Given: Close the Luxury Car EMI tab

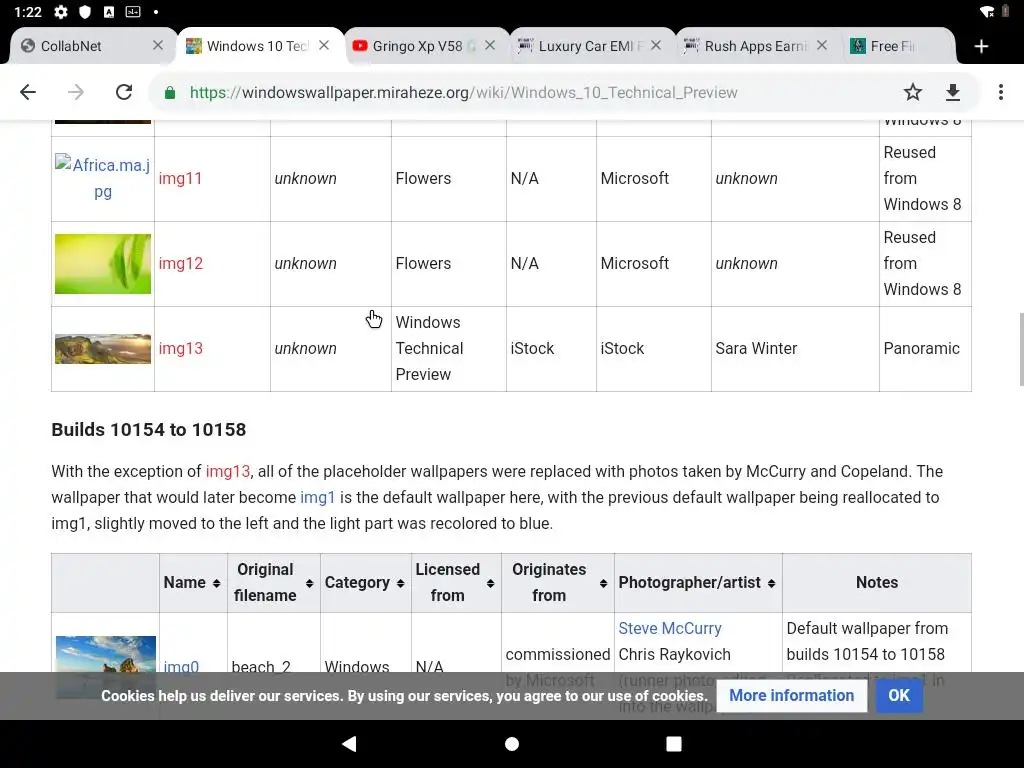Looking at the screenshot, I should click(656, 45).
